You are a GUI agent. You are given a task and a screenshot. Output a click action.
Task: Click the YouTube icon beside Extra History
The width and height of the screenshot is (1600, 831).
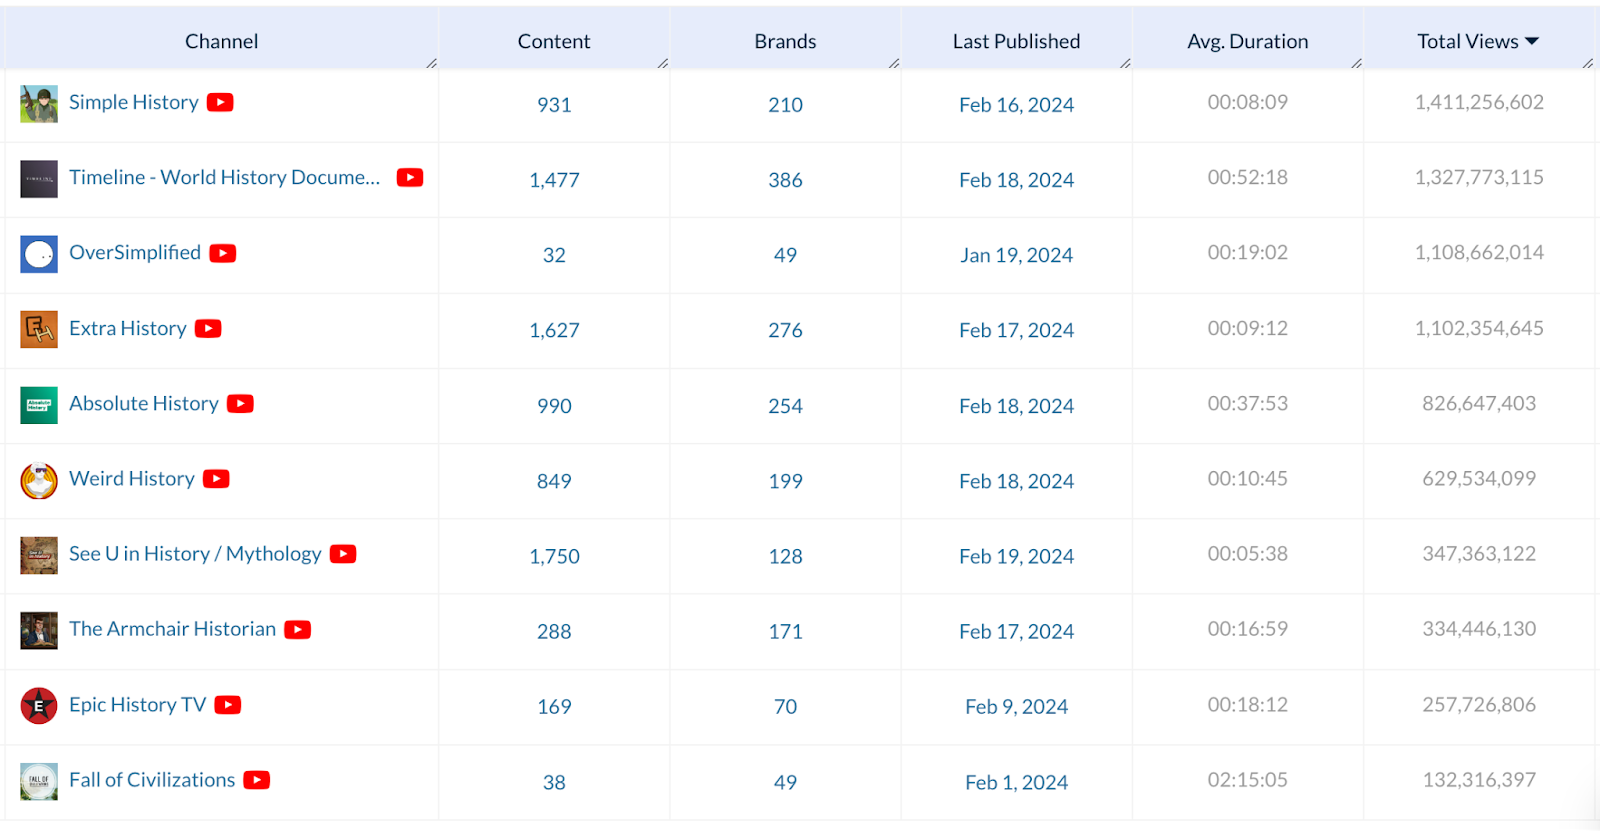tap(208, 328)
